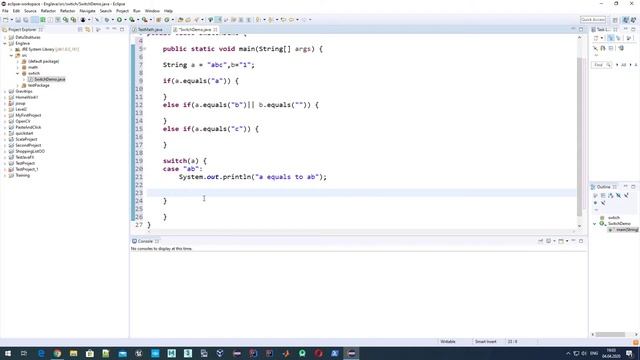Viewport: 640px width, 360px height.
Task: Collapse the Englava project node
Action: click(x=5, y=43)
